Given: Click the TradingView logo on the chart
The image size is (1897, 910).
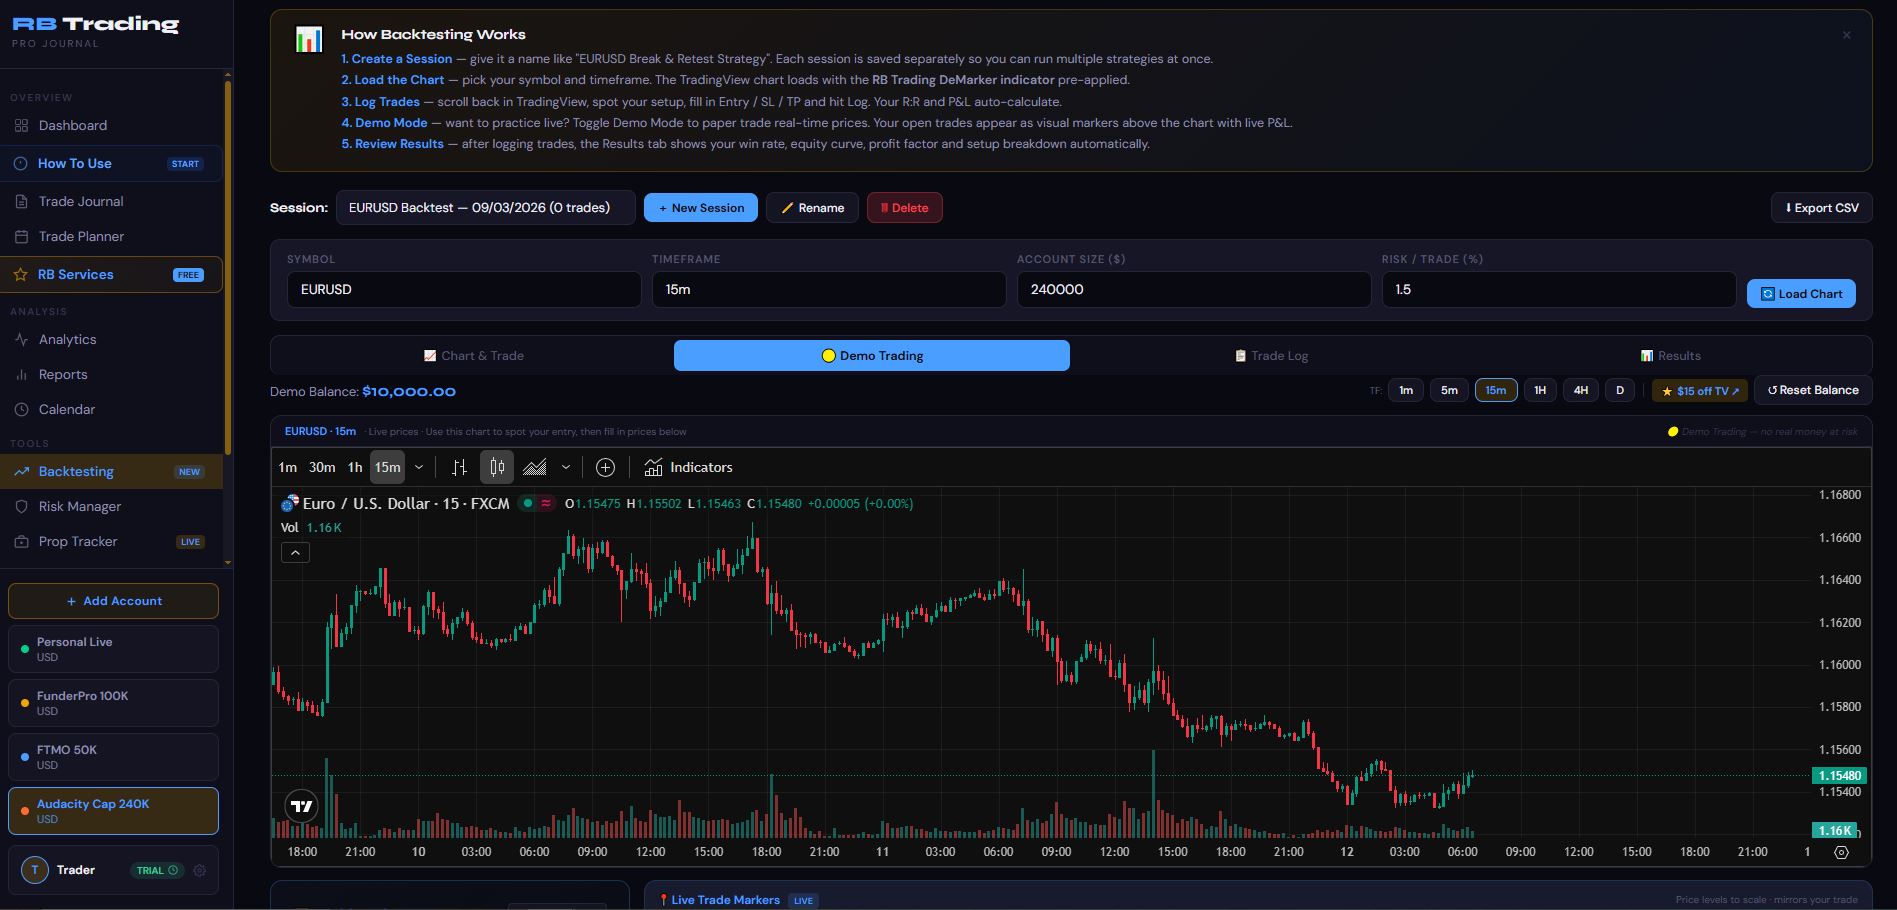Looking at the screenshot, I should pyautogui.click(x=301, y=806).
